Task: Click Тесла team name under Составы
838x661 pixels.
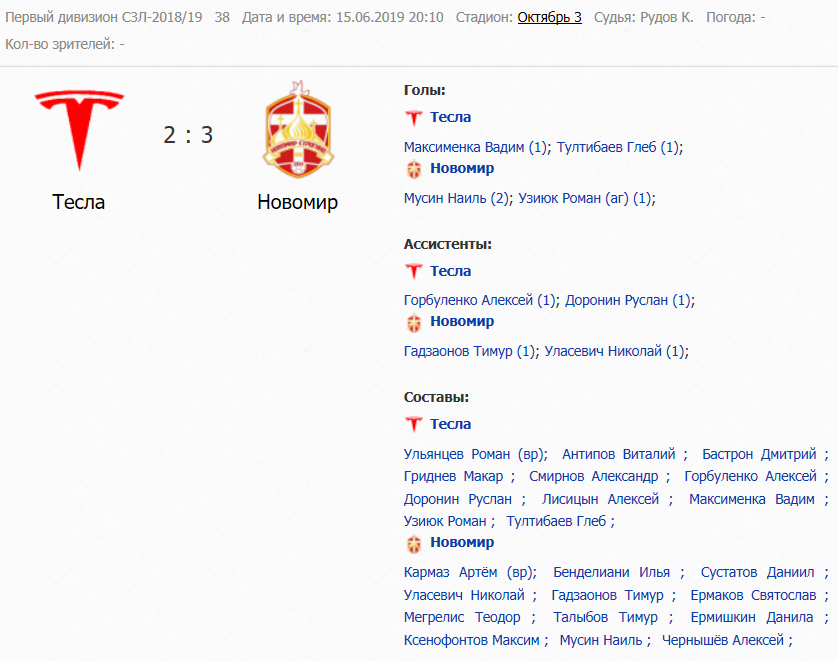Action: coord(451,424)
